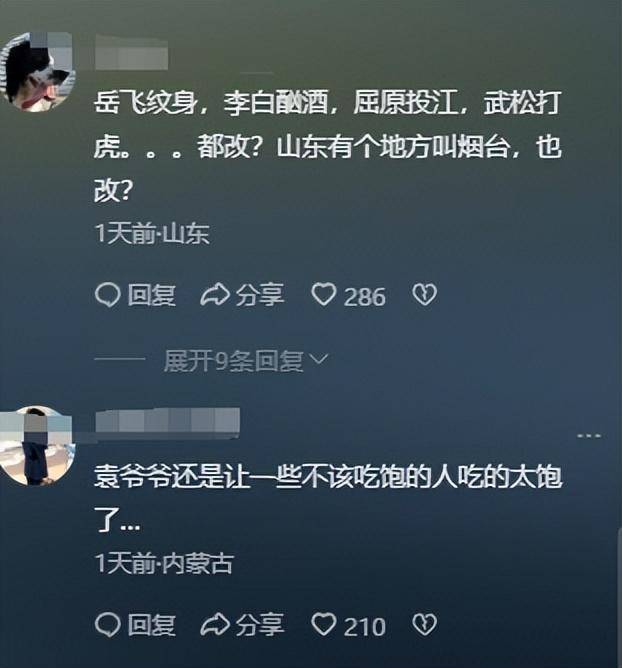The image size is (622, 668).
Task: Open second commenter's avatar
Action: (37, 446)
